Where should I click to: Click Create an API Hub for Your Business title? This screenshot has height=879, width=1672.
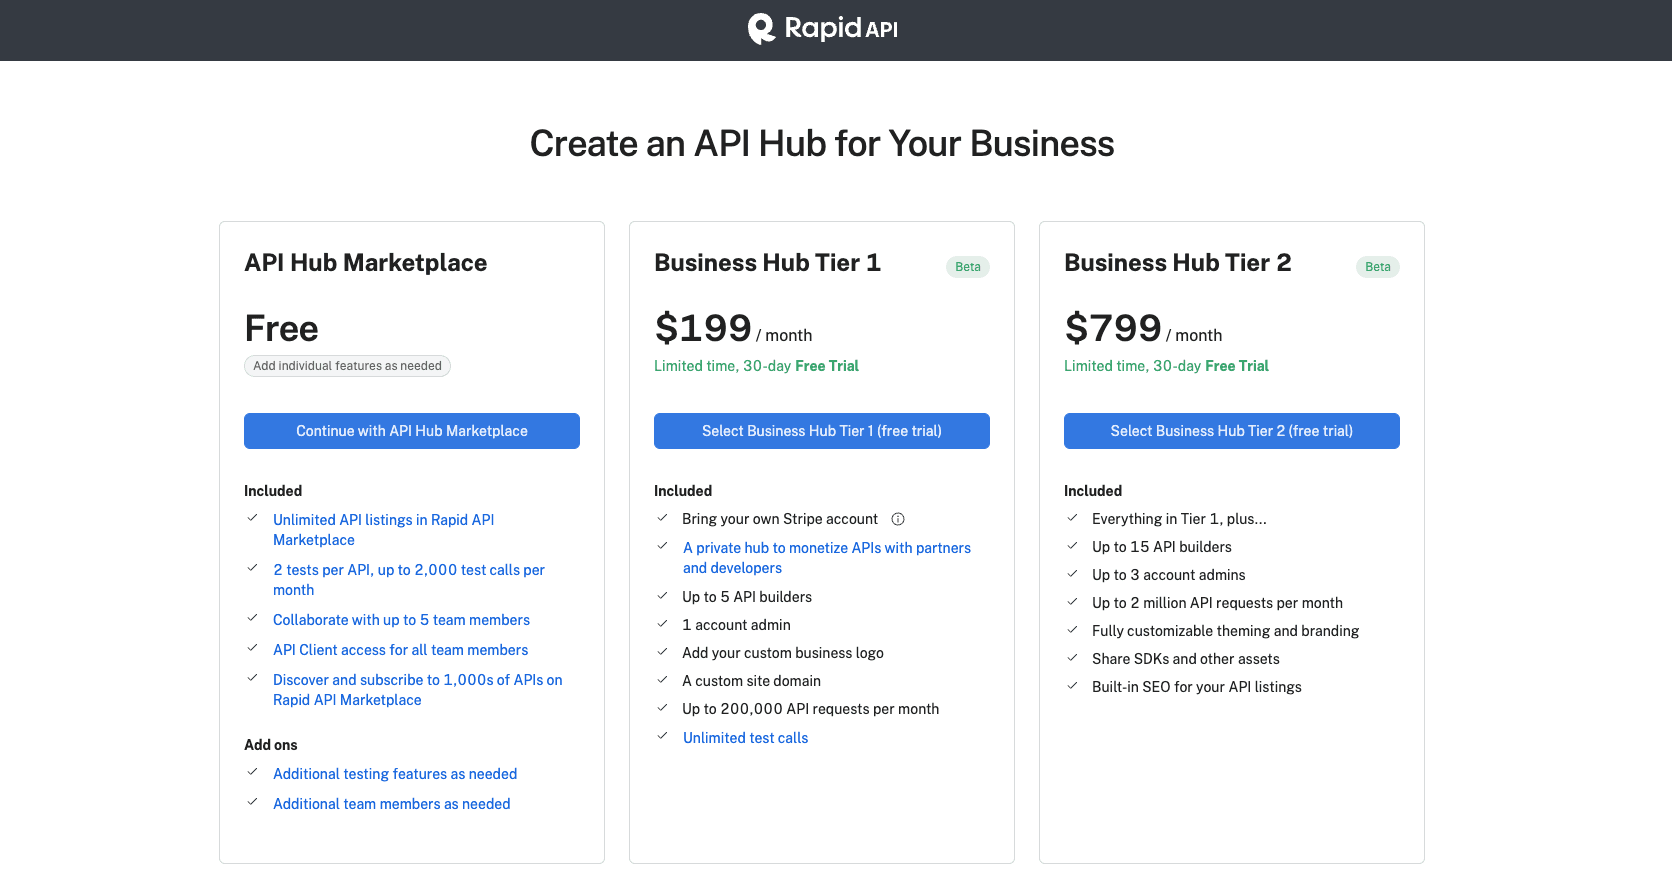[x=822, y=144]
